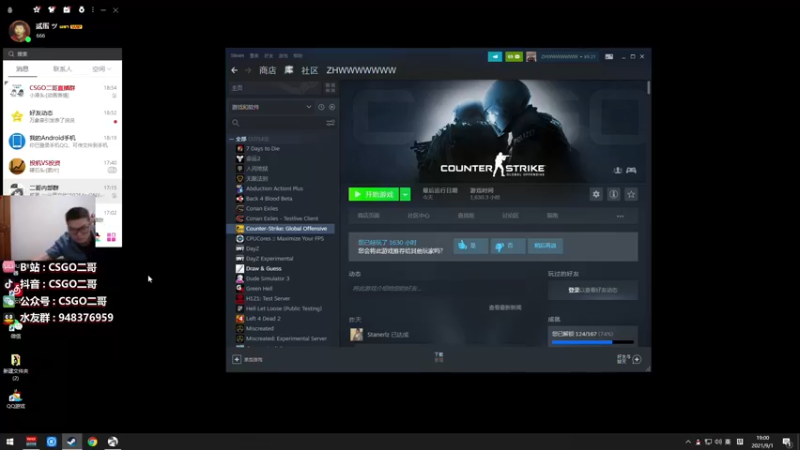This screenshot has width=800, height=450.
Task: Open 社区中心 community hub link
Action: coord(418,216)
